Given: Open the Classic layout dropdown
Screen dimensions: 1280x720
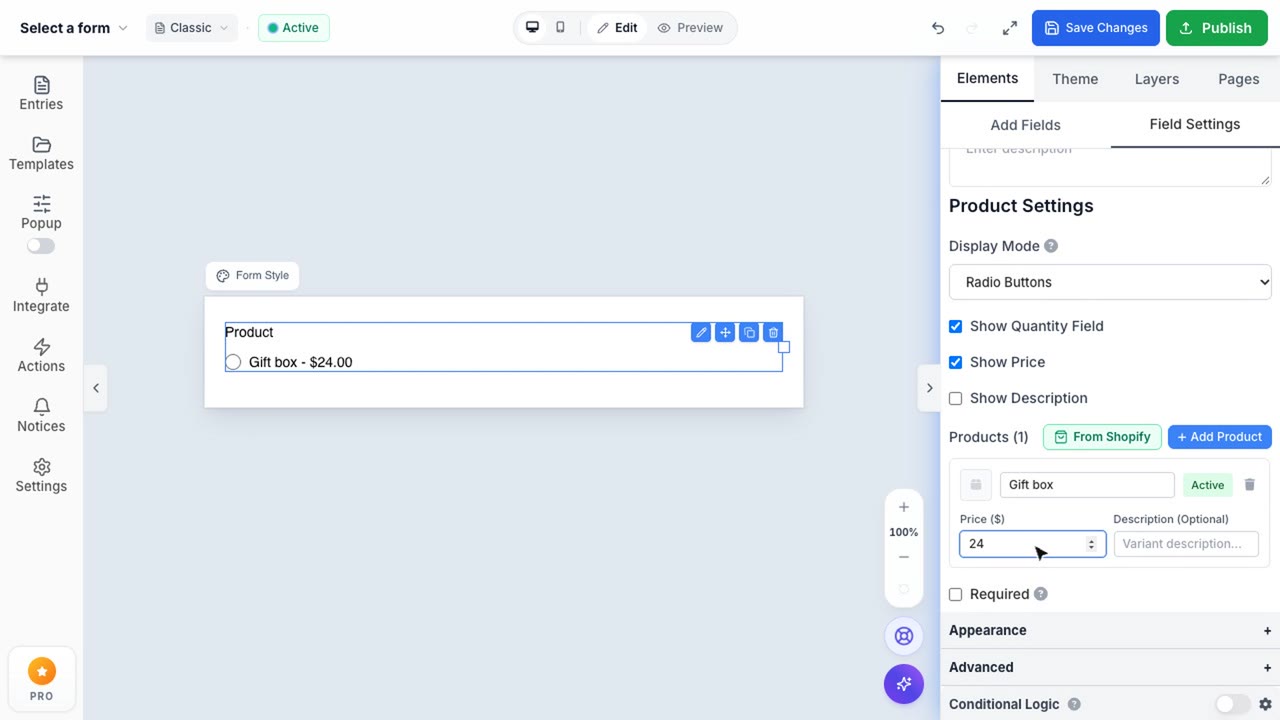Looking at the screenshot, I should pos(192,28).
